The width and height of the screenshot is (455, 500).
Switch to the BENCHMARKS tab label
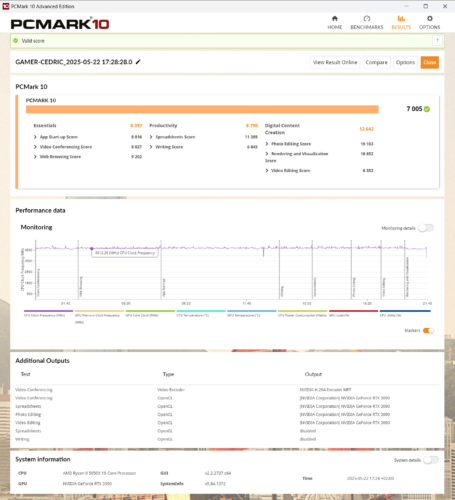point(367,27)
